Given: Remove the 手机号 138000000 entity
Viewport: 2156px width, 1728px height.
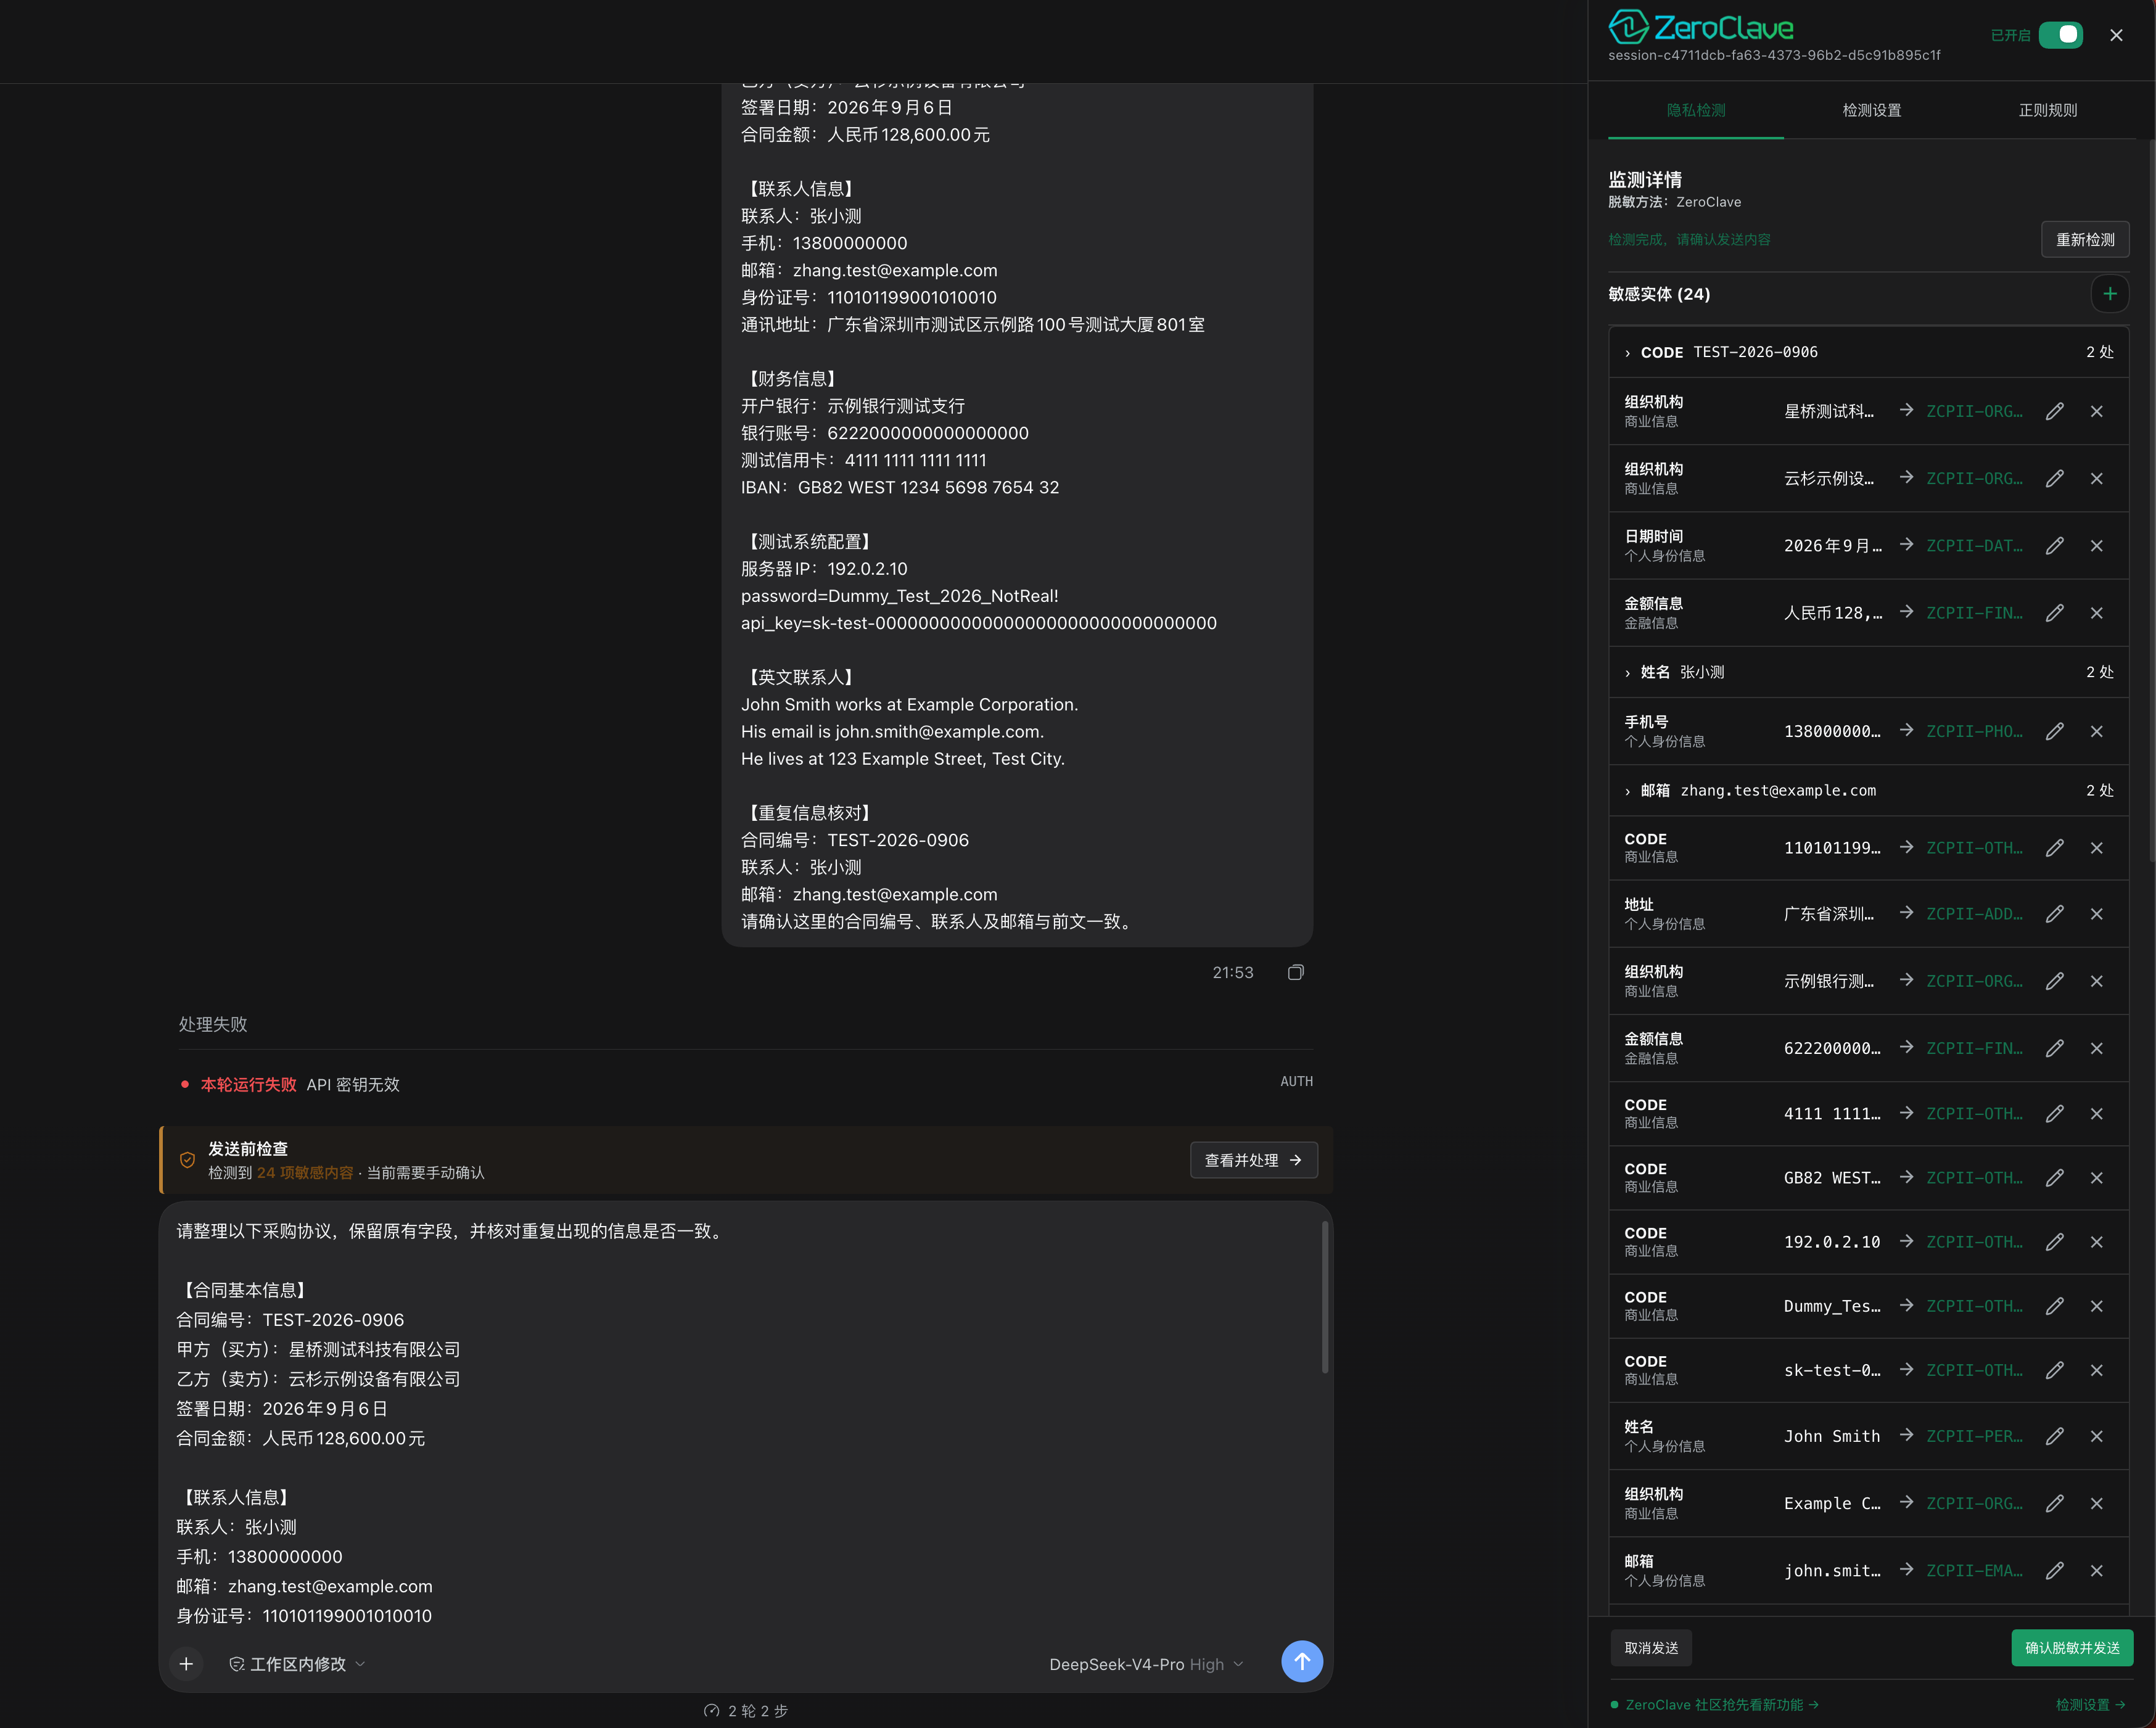Looking at the screenshot, I should (x=2096, y=731).
